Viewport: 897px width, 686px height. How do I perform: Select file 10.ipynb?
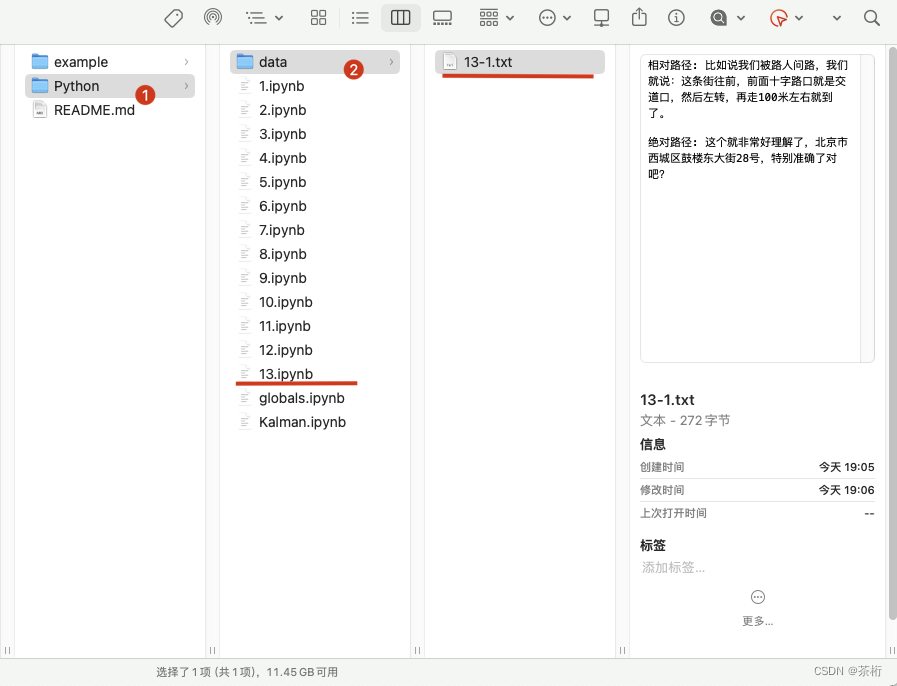coord(315,302)
